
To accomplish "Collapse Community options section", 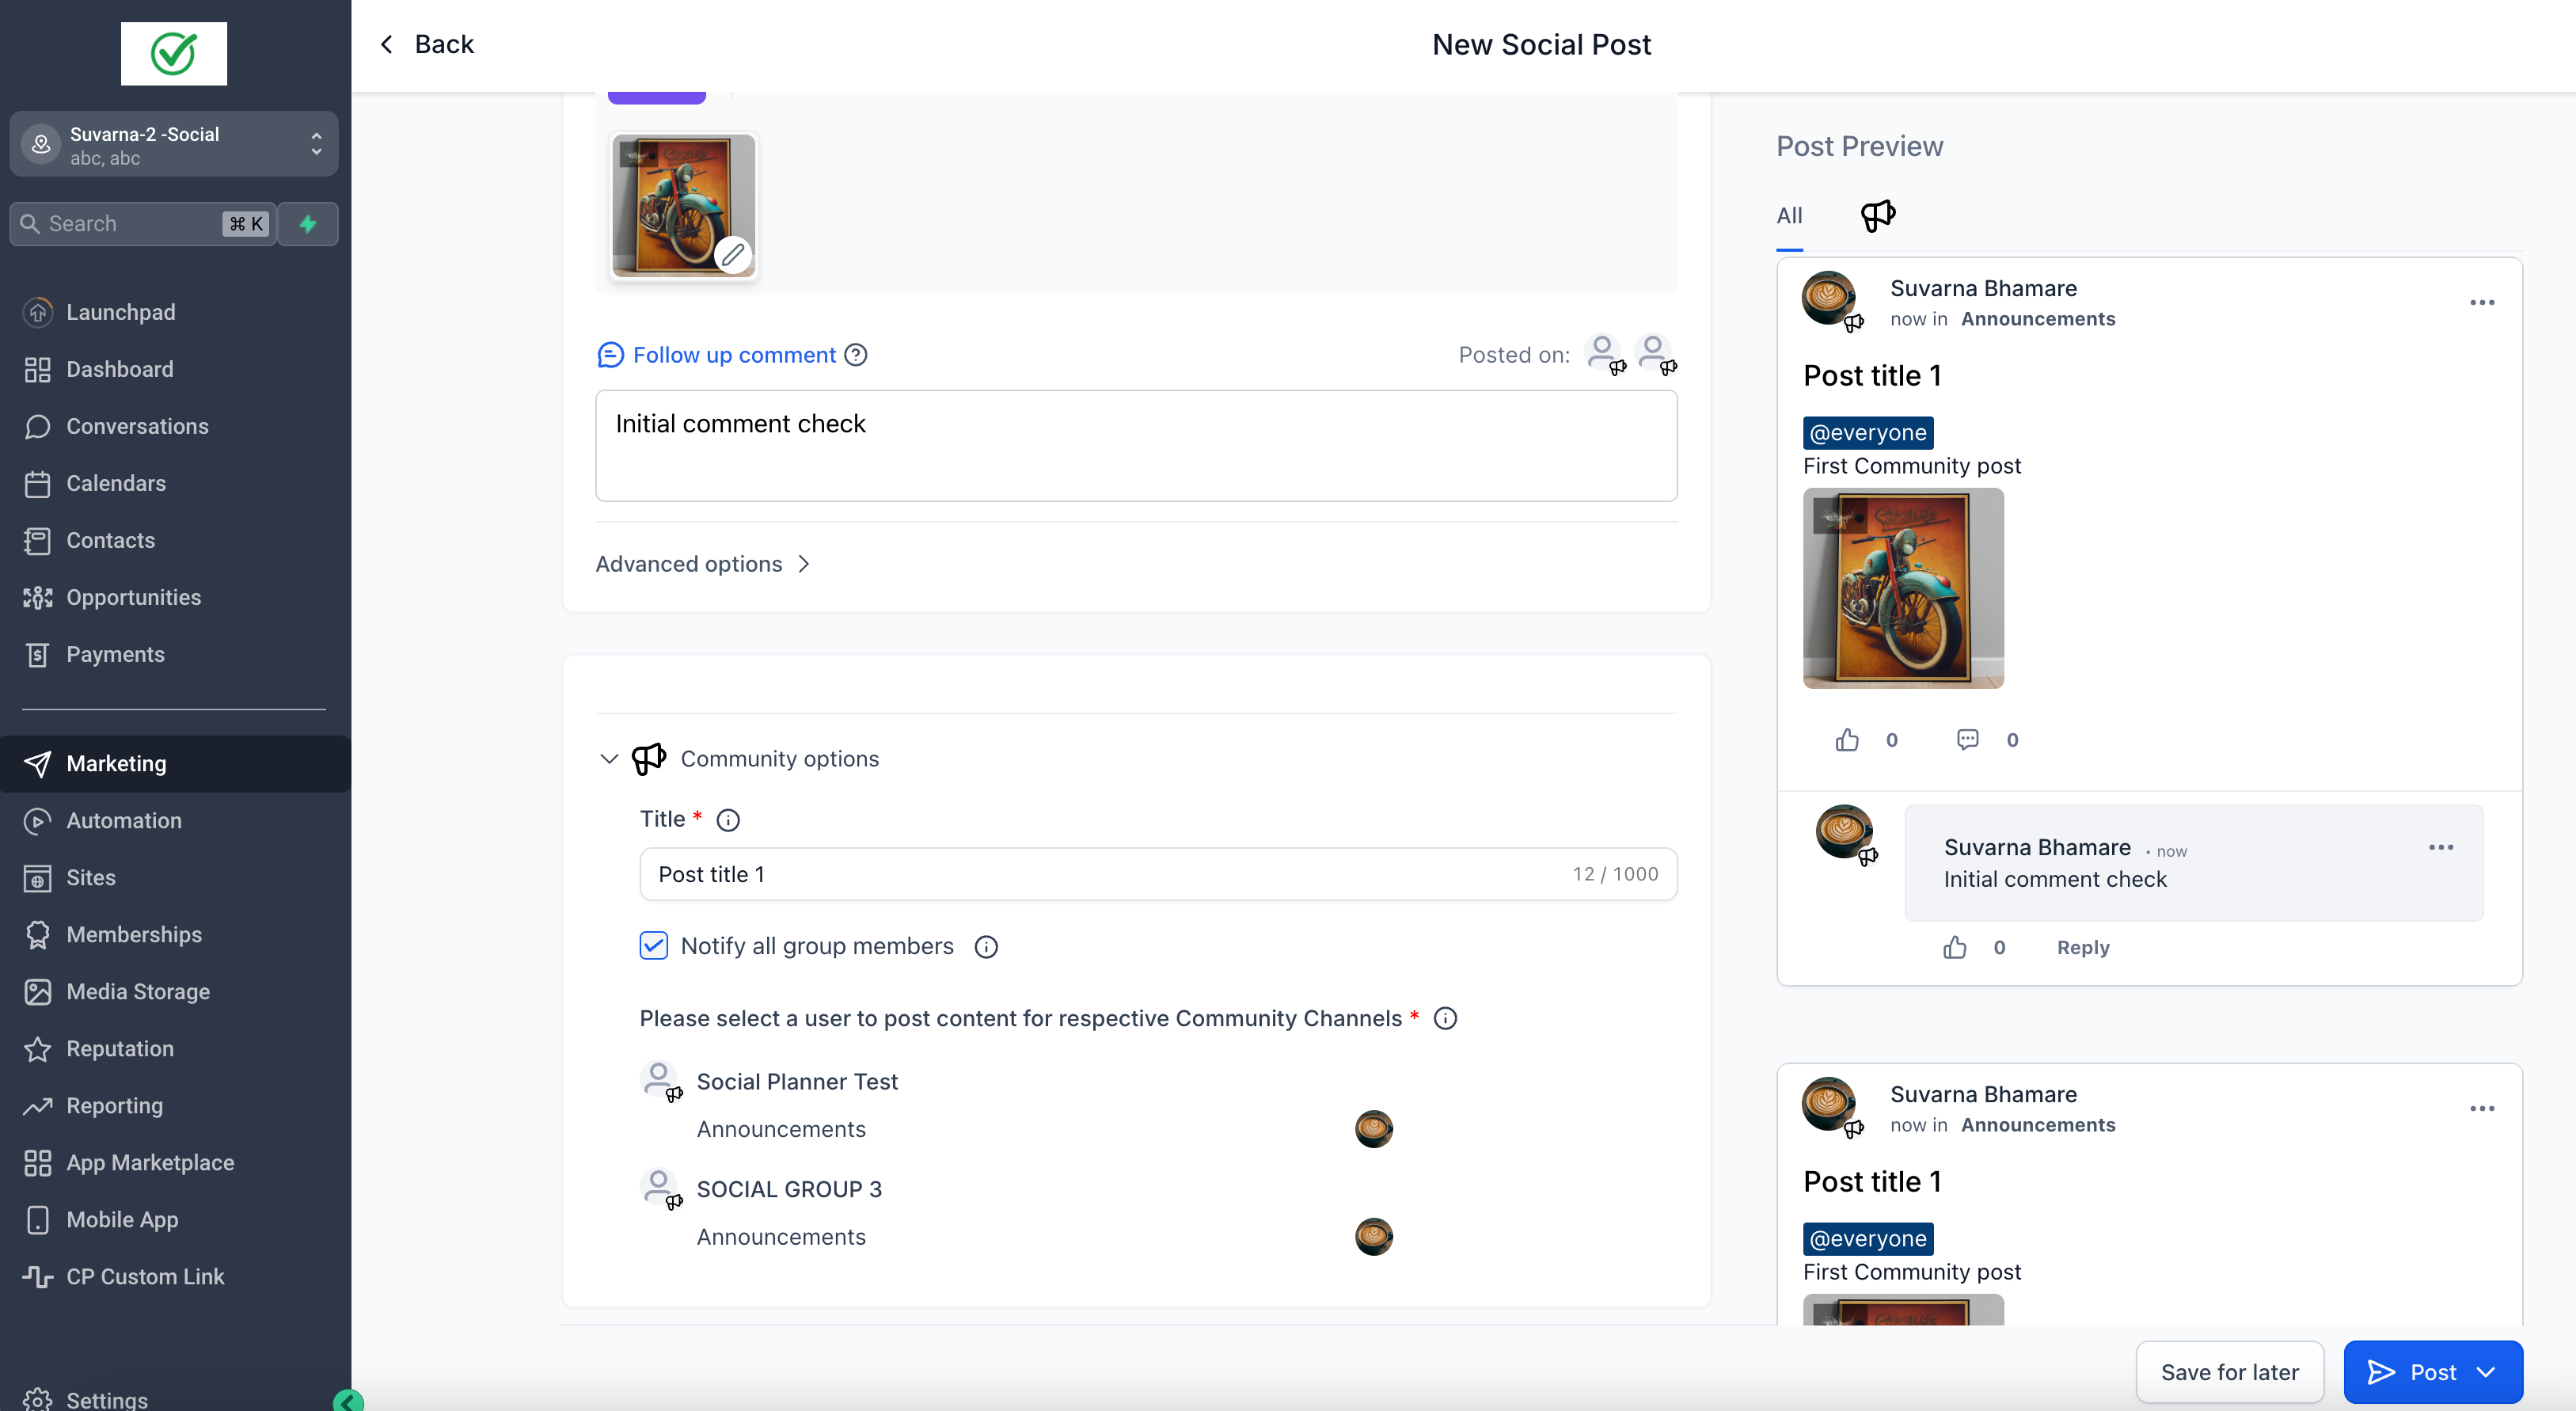I will click(x=609, y=759).
